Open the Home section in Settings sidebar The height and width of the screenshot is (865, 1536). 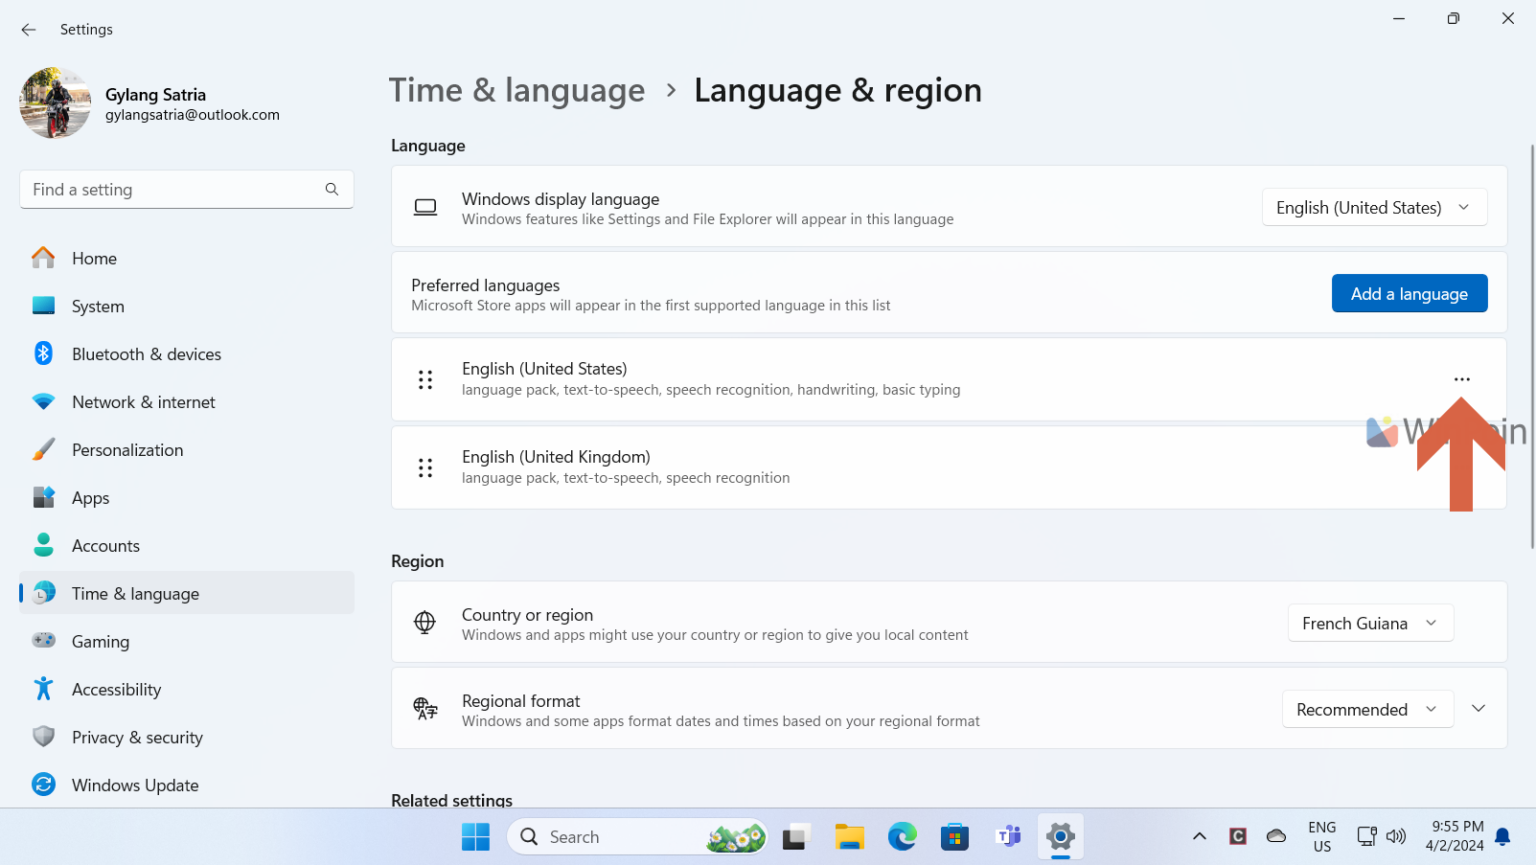[x=94, y=258]
